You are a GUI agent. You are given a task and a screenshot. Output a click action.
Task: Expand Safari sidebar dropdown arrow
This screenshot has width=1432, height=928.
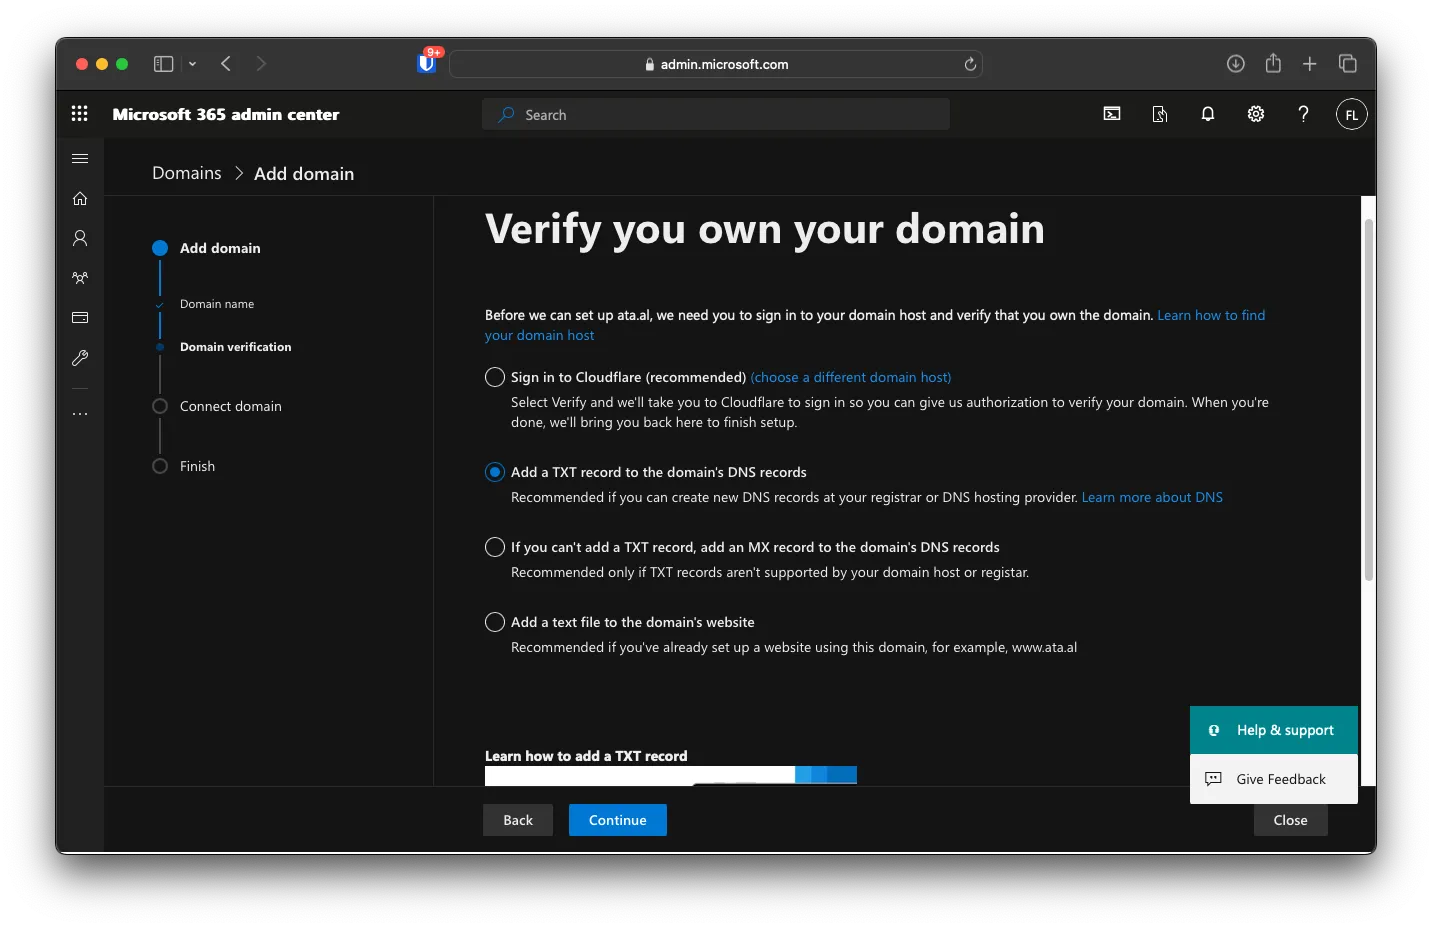coord(192,64)
